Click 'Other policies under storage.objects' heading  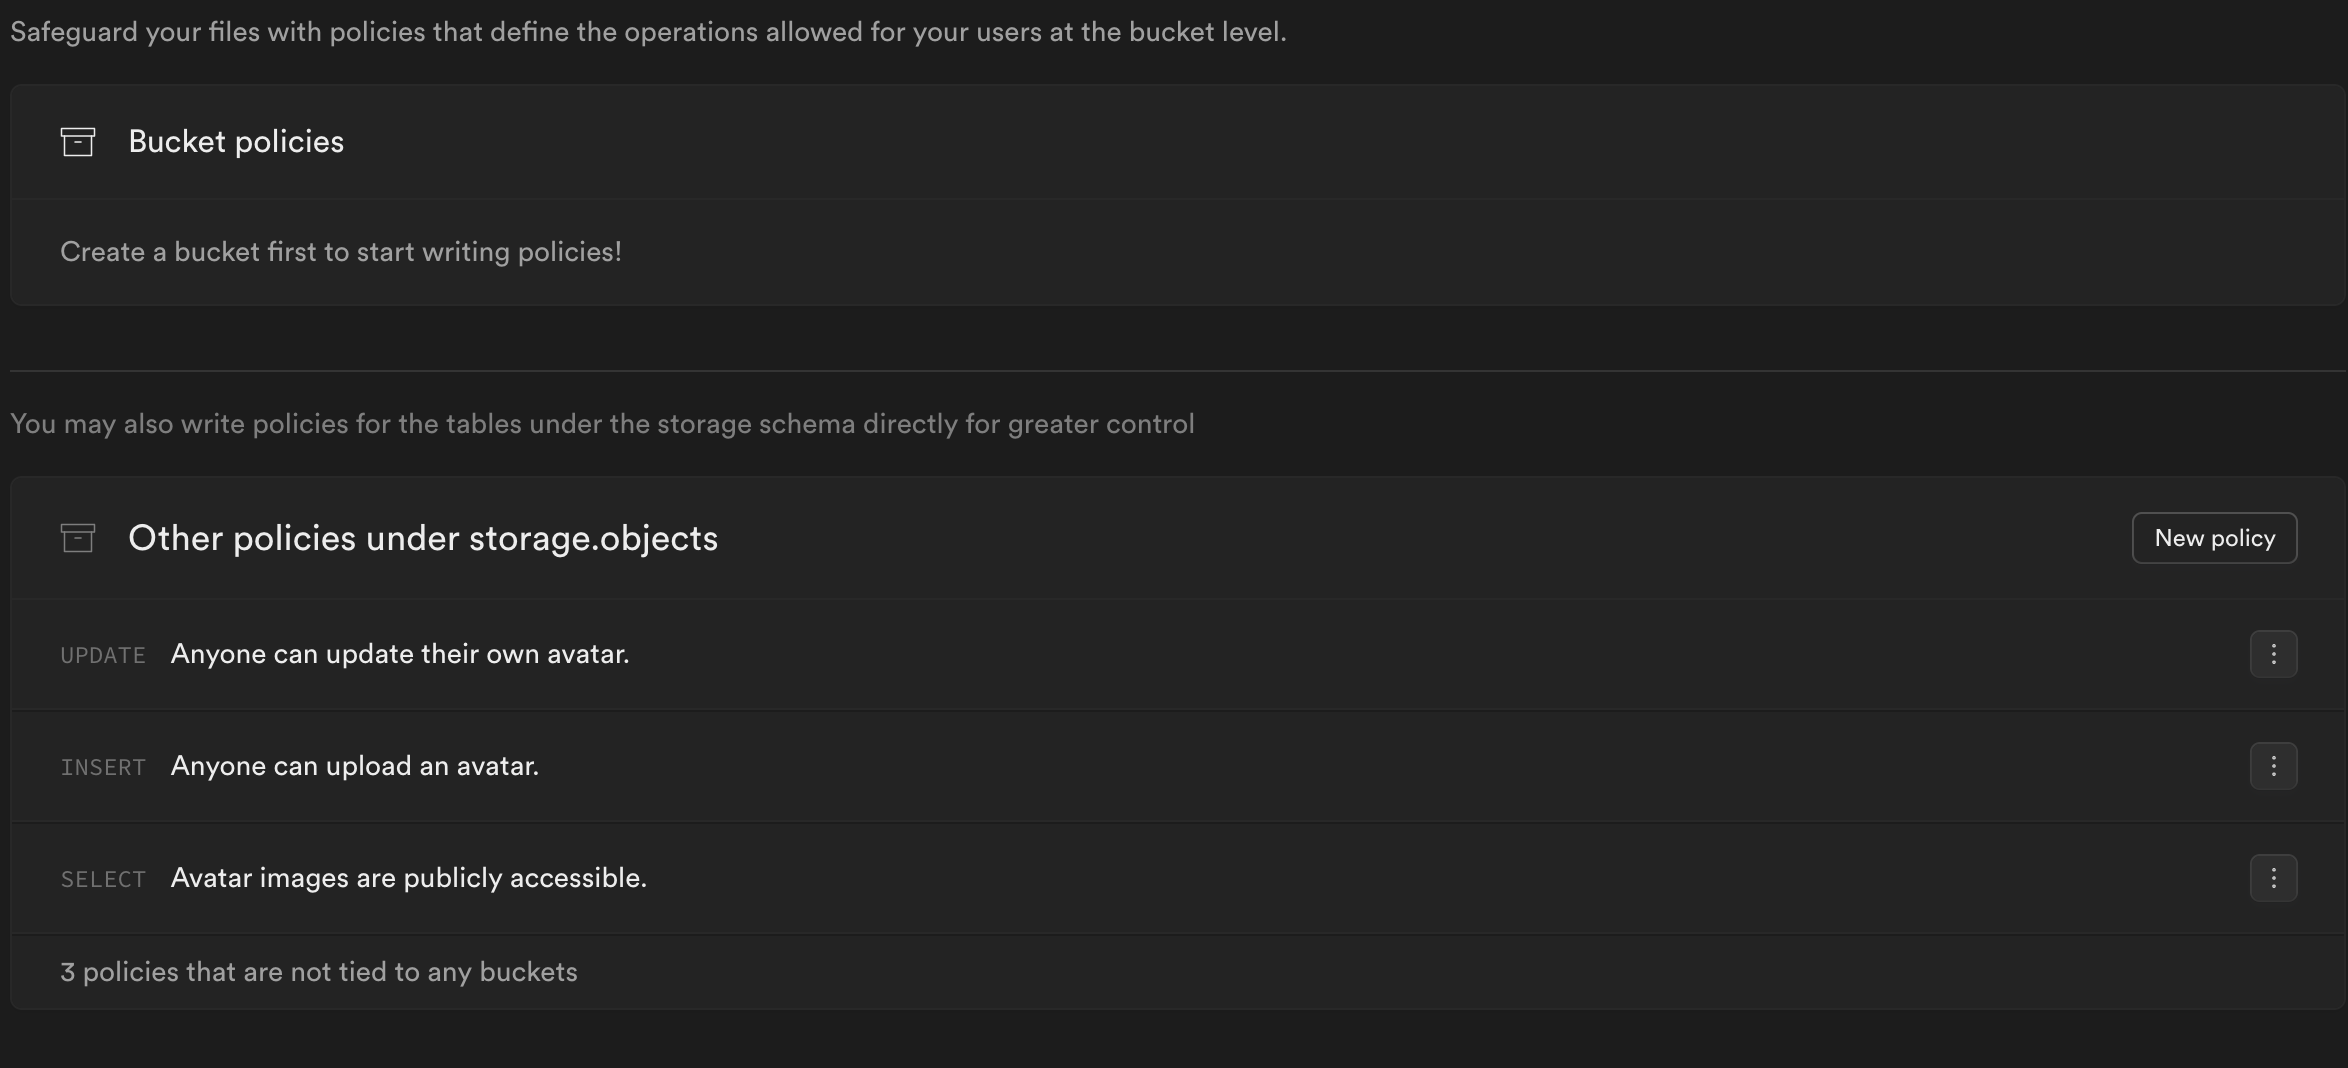[x=423, y=538]
